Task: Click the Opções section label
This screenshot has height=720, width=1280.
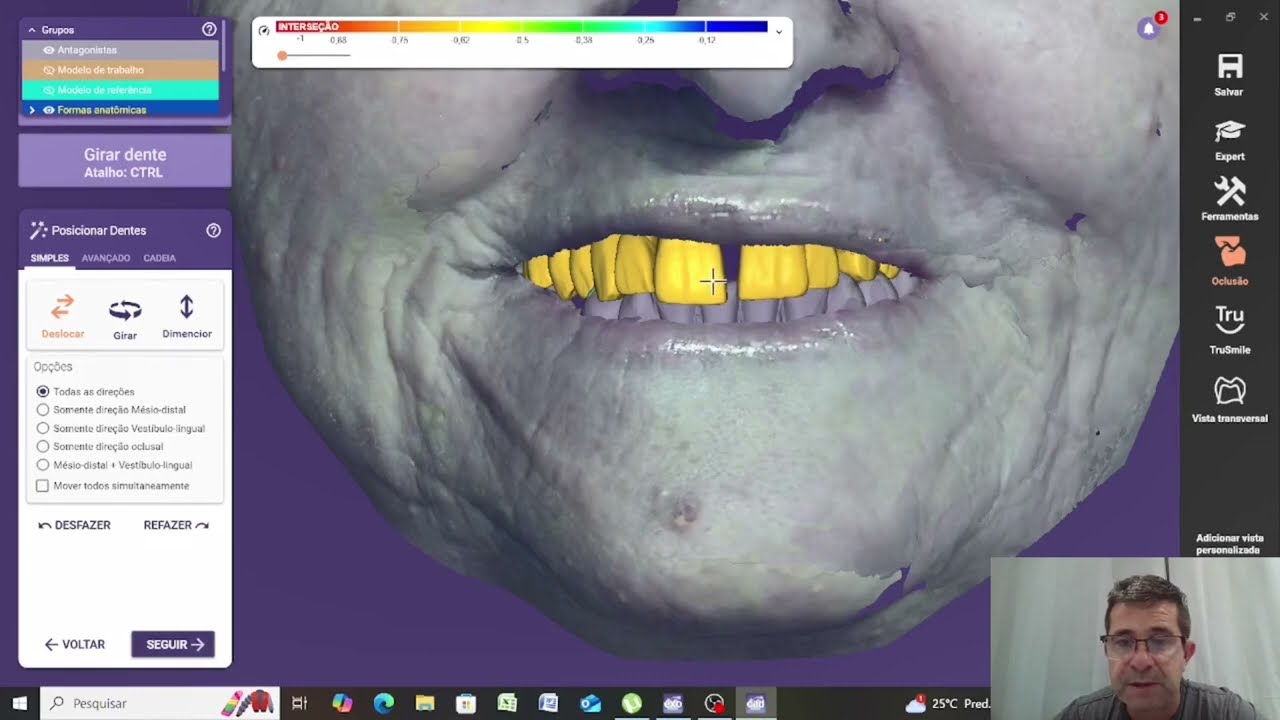Action: 53,367
